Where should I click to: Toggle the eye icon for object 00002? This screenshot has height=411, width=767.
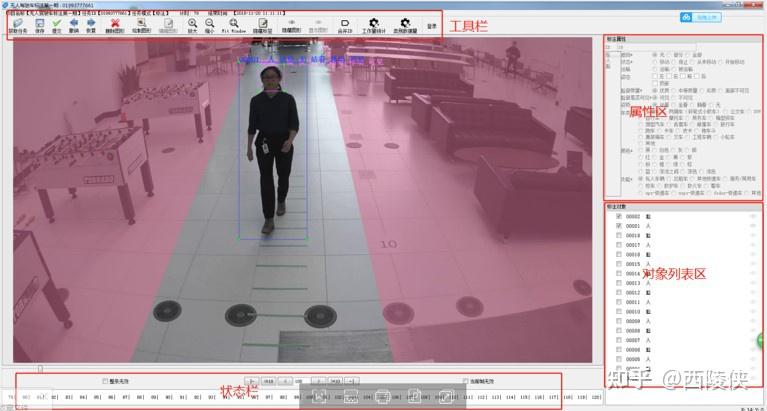pos(753,216)
